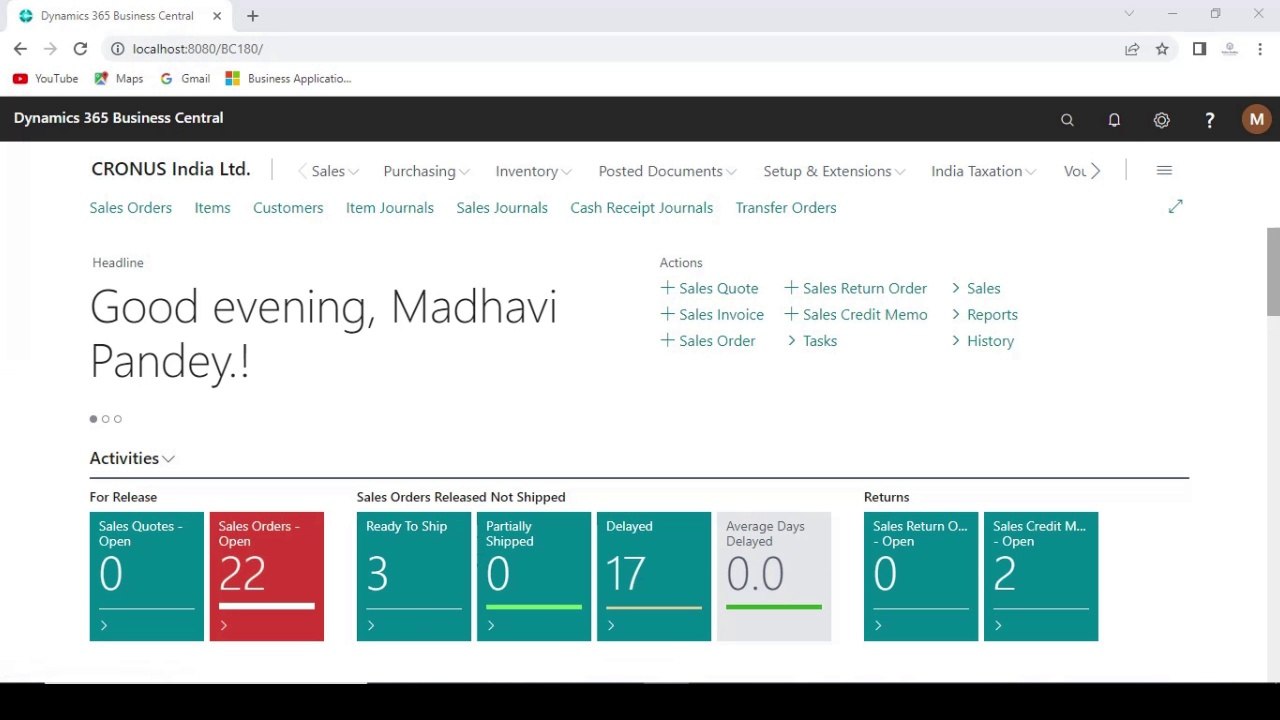
Task: Click the browser address bar URL
Action: tap(198, 49)
